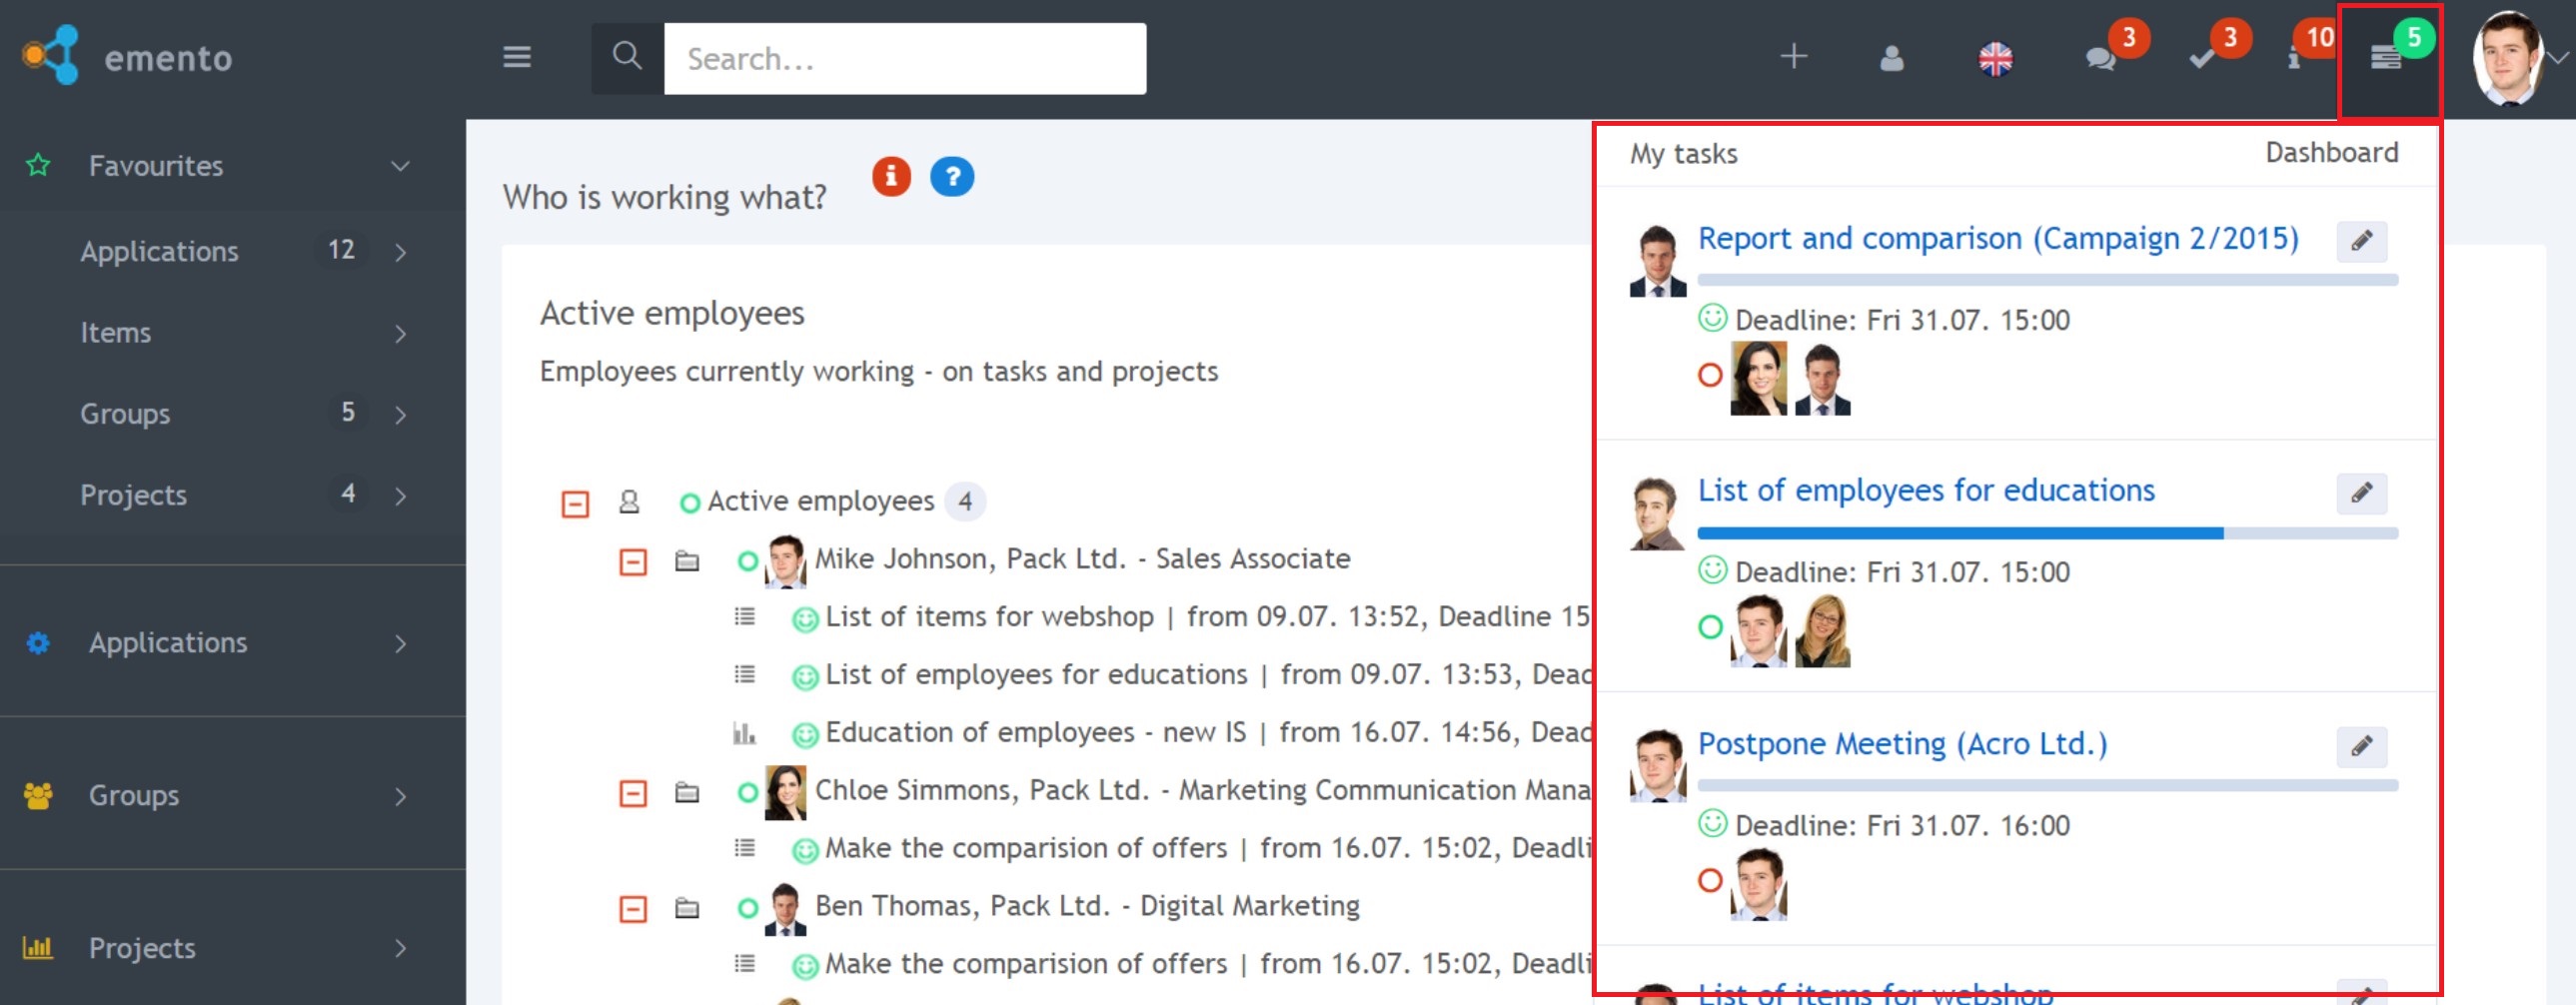Click blonde woman assignee in 'List of employees' task
This screenshot has height=1005, width=2576.
(x=1822, y=631)
